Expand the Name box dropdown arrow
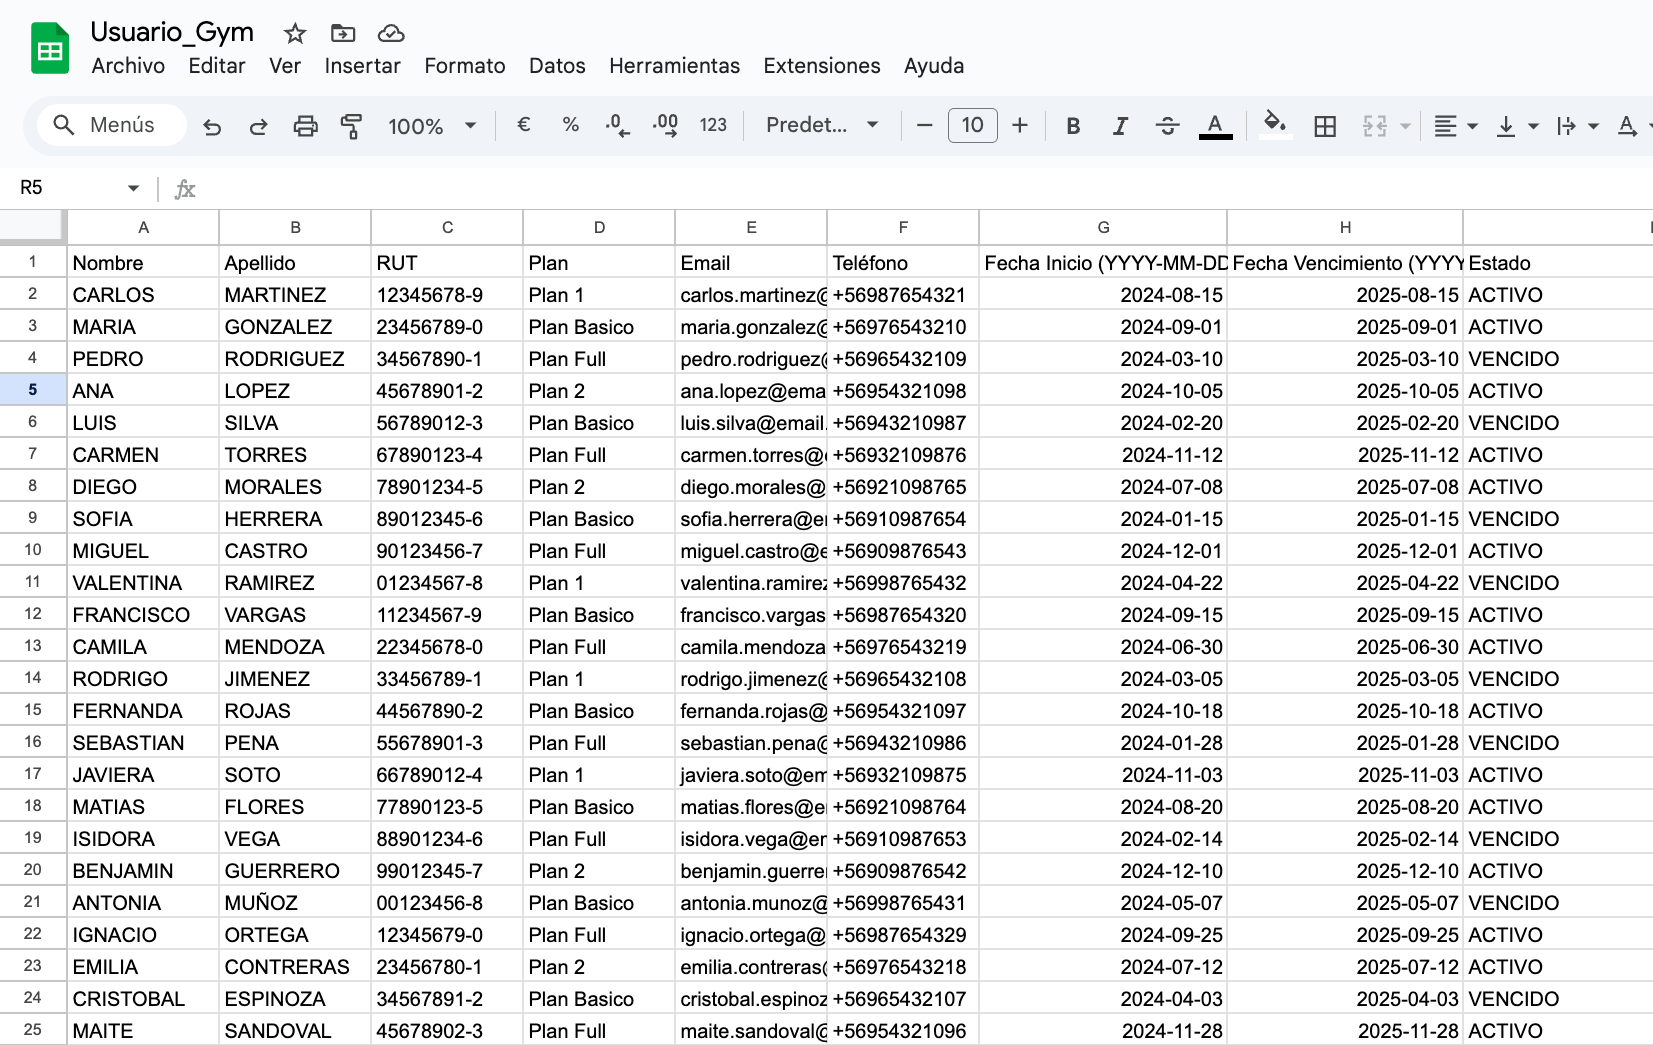 click(133, 189)
